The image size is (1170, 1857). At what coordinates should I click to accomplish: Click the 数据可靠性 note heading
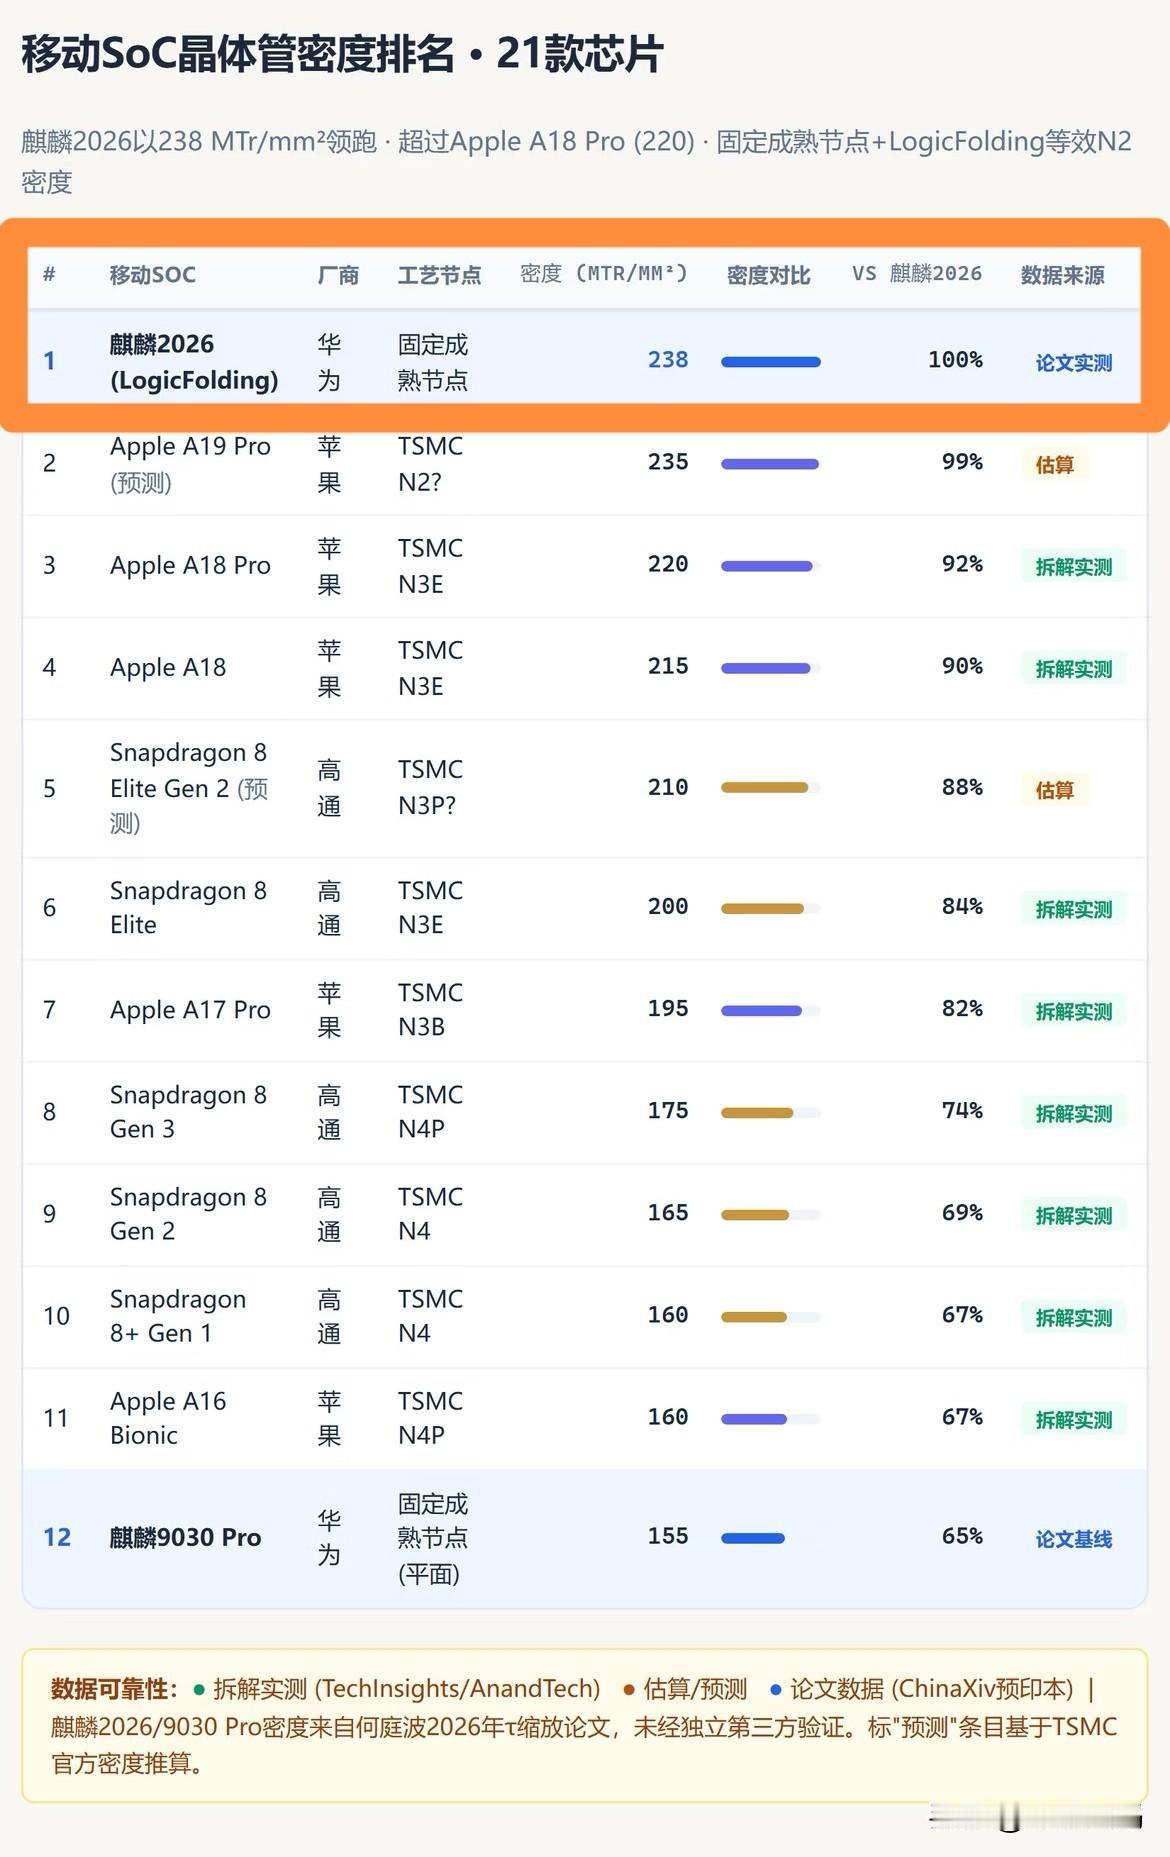point(114,1689)
